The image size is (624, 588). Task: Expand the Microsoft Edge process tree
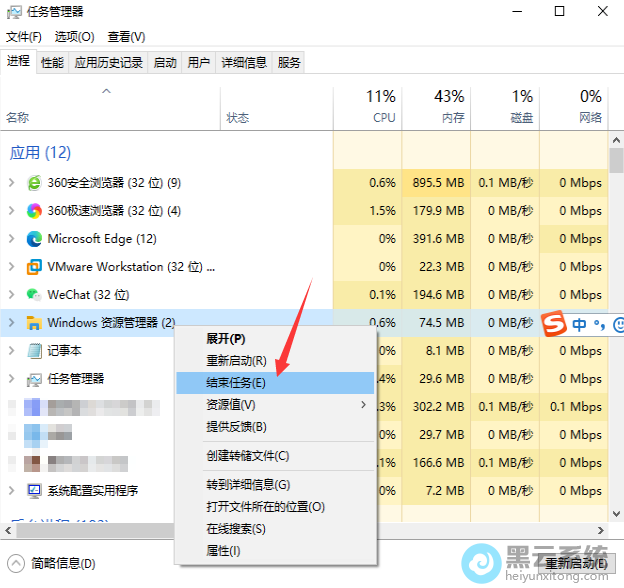pos(11,239)
